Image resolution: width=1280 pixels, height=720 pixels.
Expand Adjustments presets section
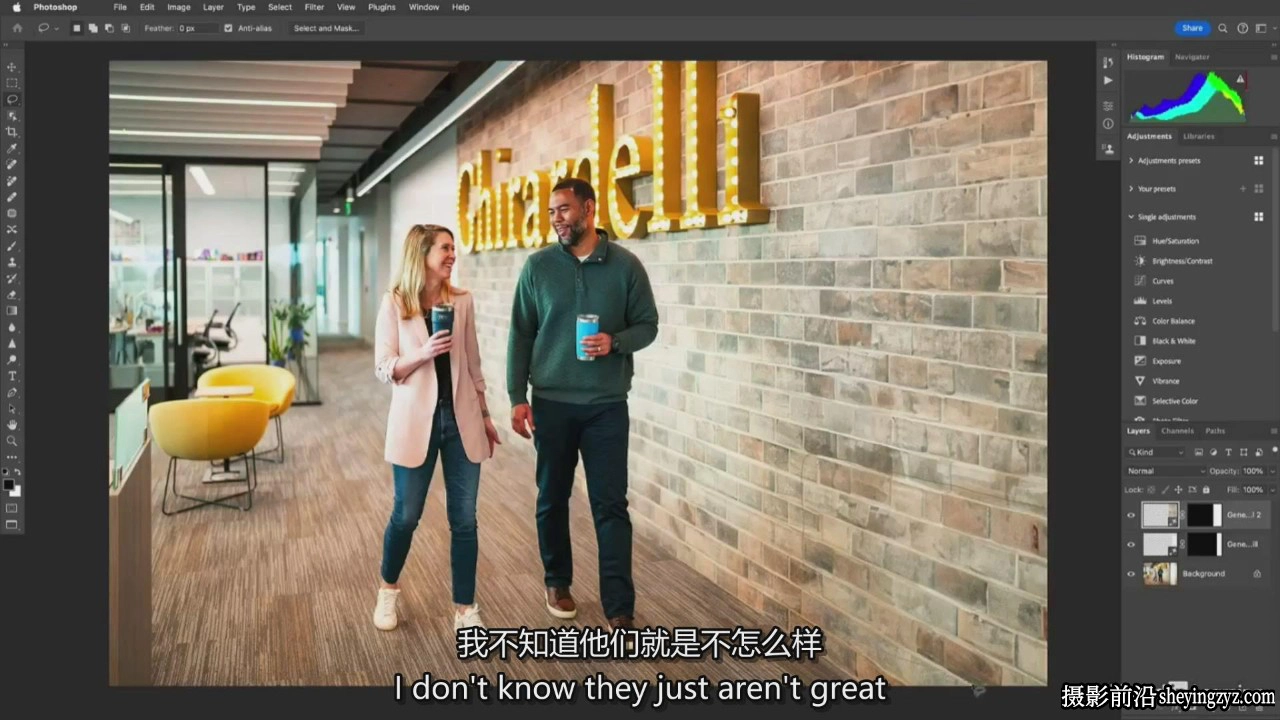pos(1131,160)
